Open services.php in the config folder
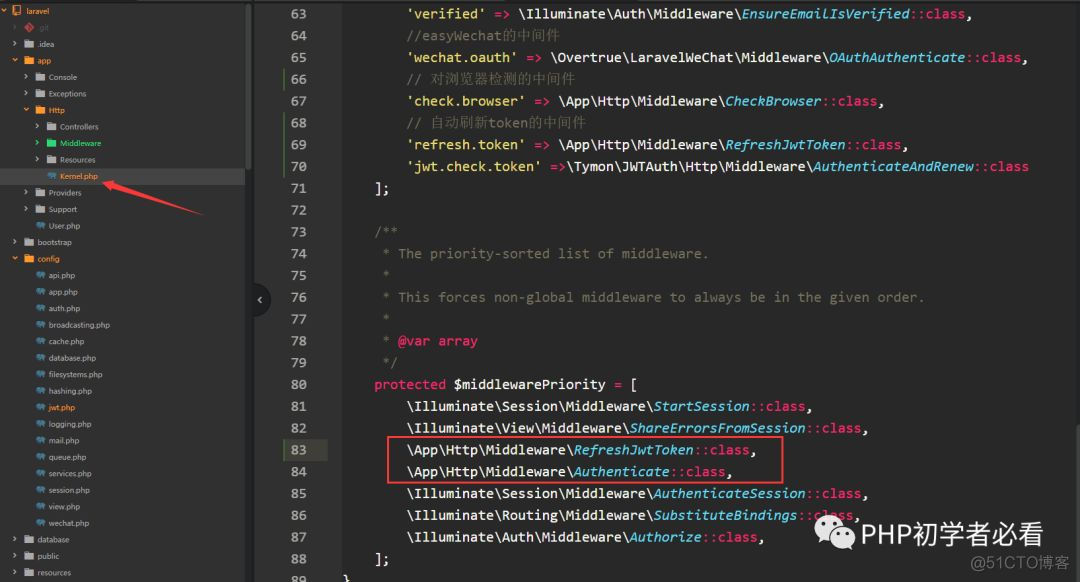Image resolution: width=1080 pixels, height=582 pixels. coord(70,474)
